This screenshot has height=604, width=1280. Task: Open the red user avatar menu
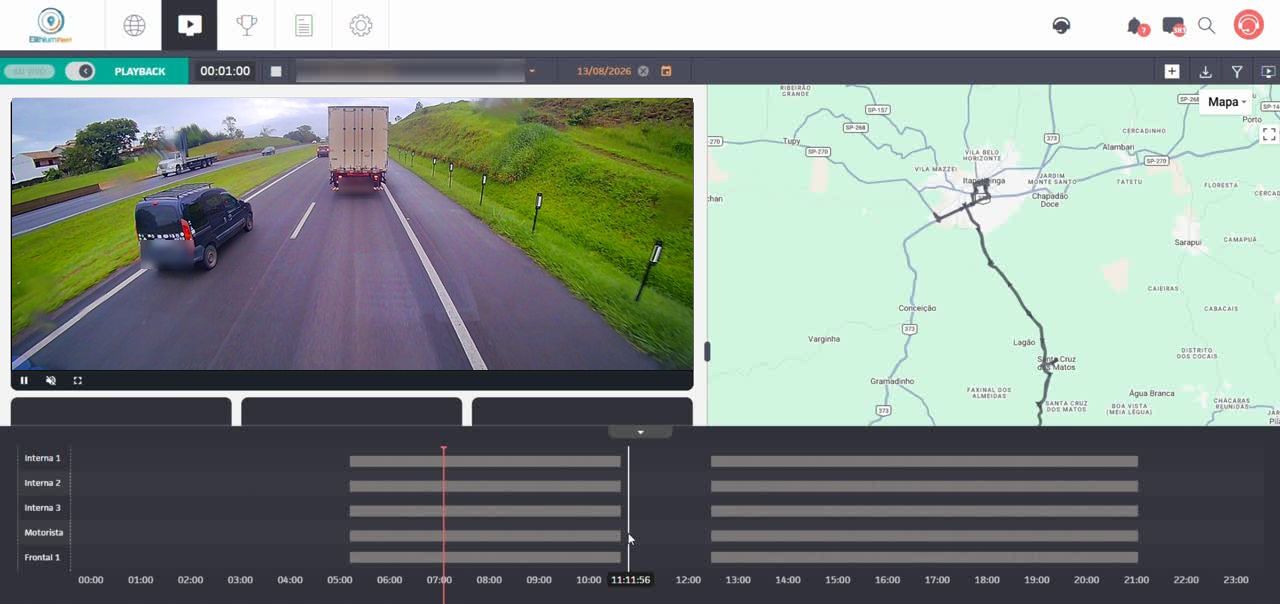pyautogui.click(x=1248, y=25)
